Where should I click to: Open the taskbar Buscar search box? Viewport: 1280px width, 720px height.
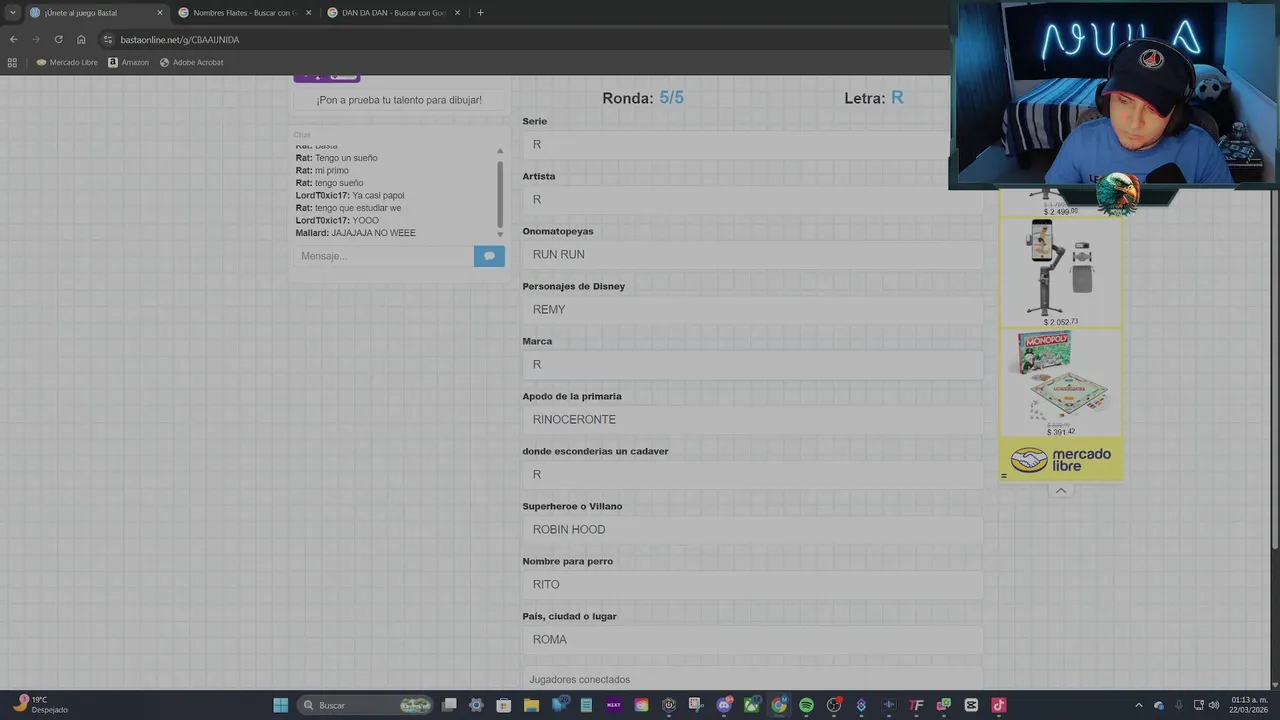367,705
